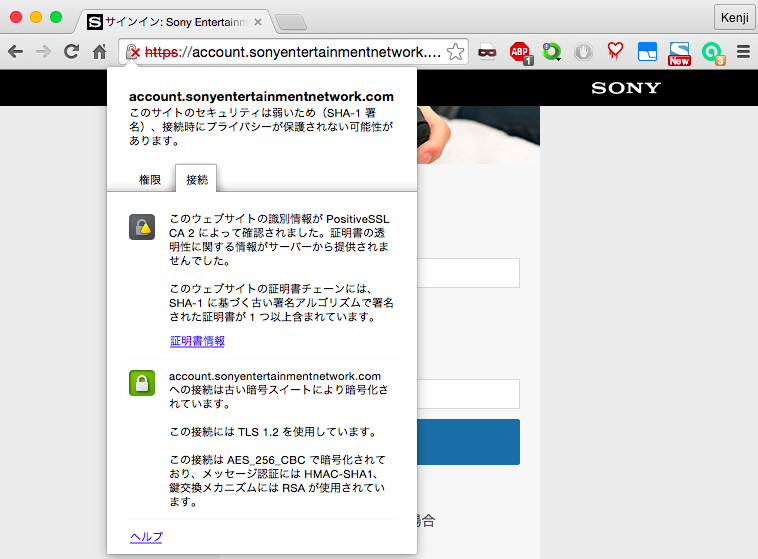Open the home page via house icon
Viewport: 758px width, 559px height.
[x=100, y=51]
